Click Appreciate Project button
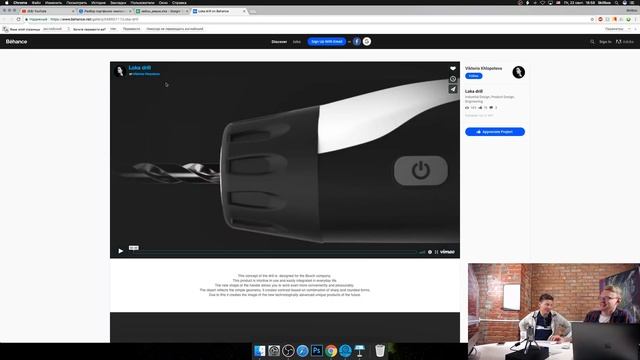Screen dimensions: 640x360 (495, 132)
